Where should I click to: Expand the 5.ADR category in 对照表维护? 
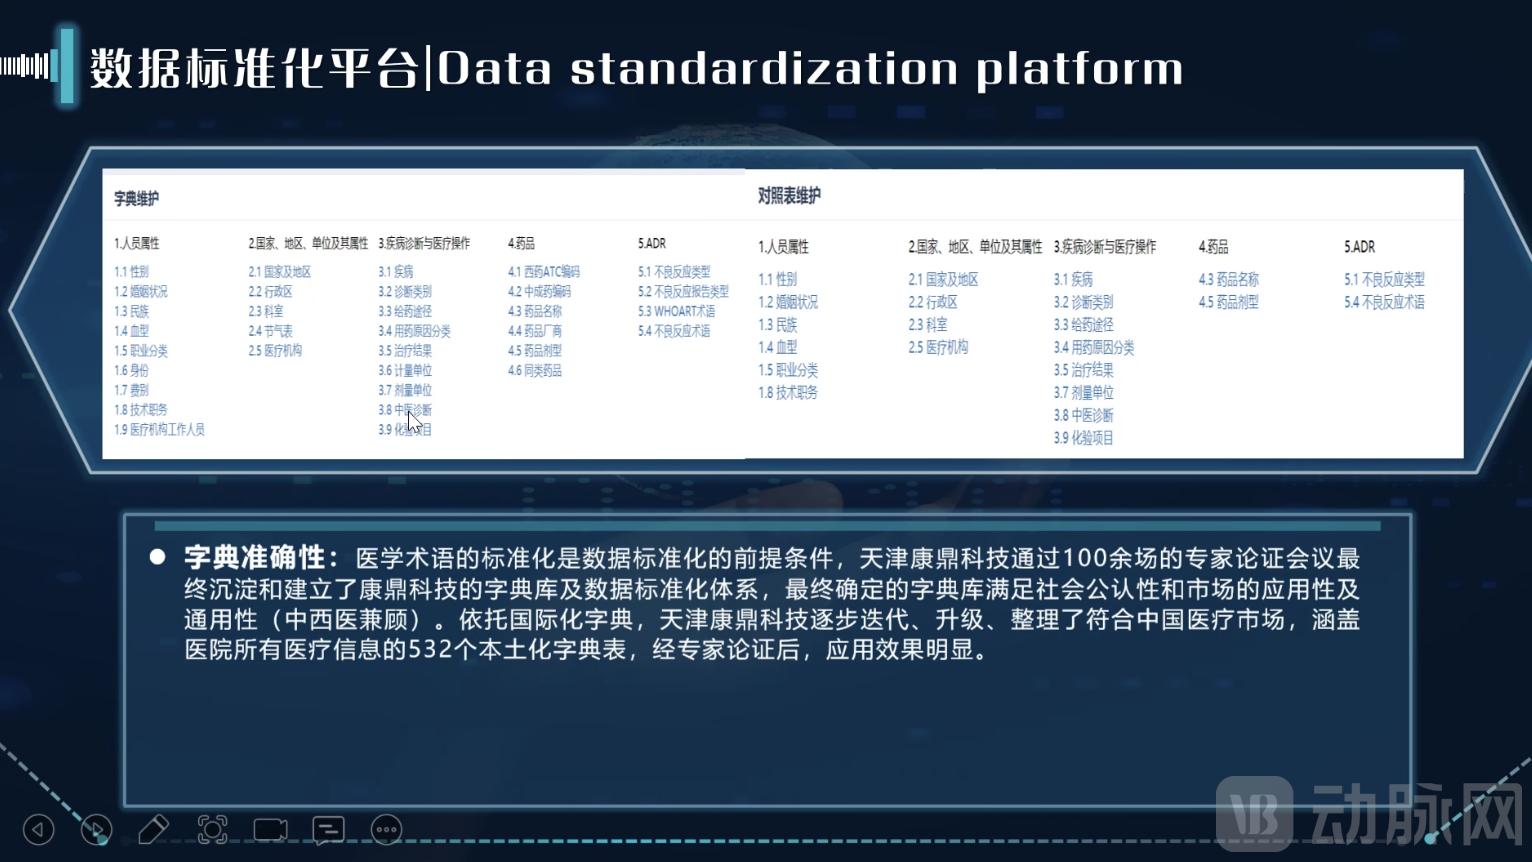[x=1360, y=246]
